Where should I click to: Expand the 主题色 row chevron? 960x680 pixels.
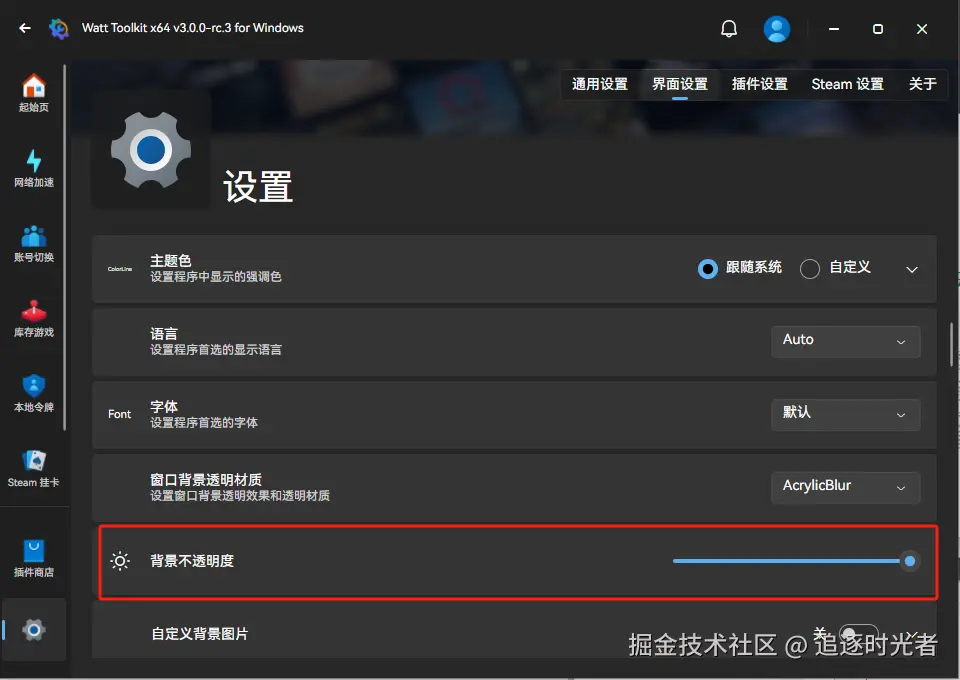[912, 270]
